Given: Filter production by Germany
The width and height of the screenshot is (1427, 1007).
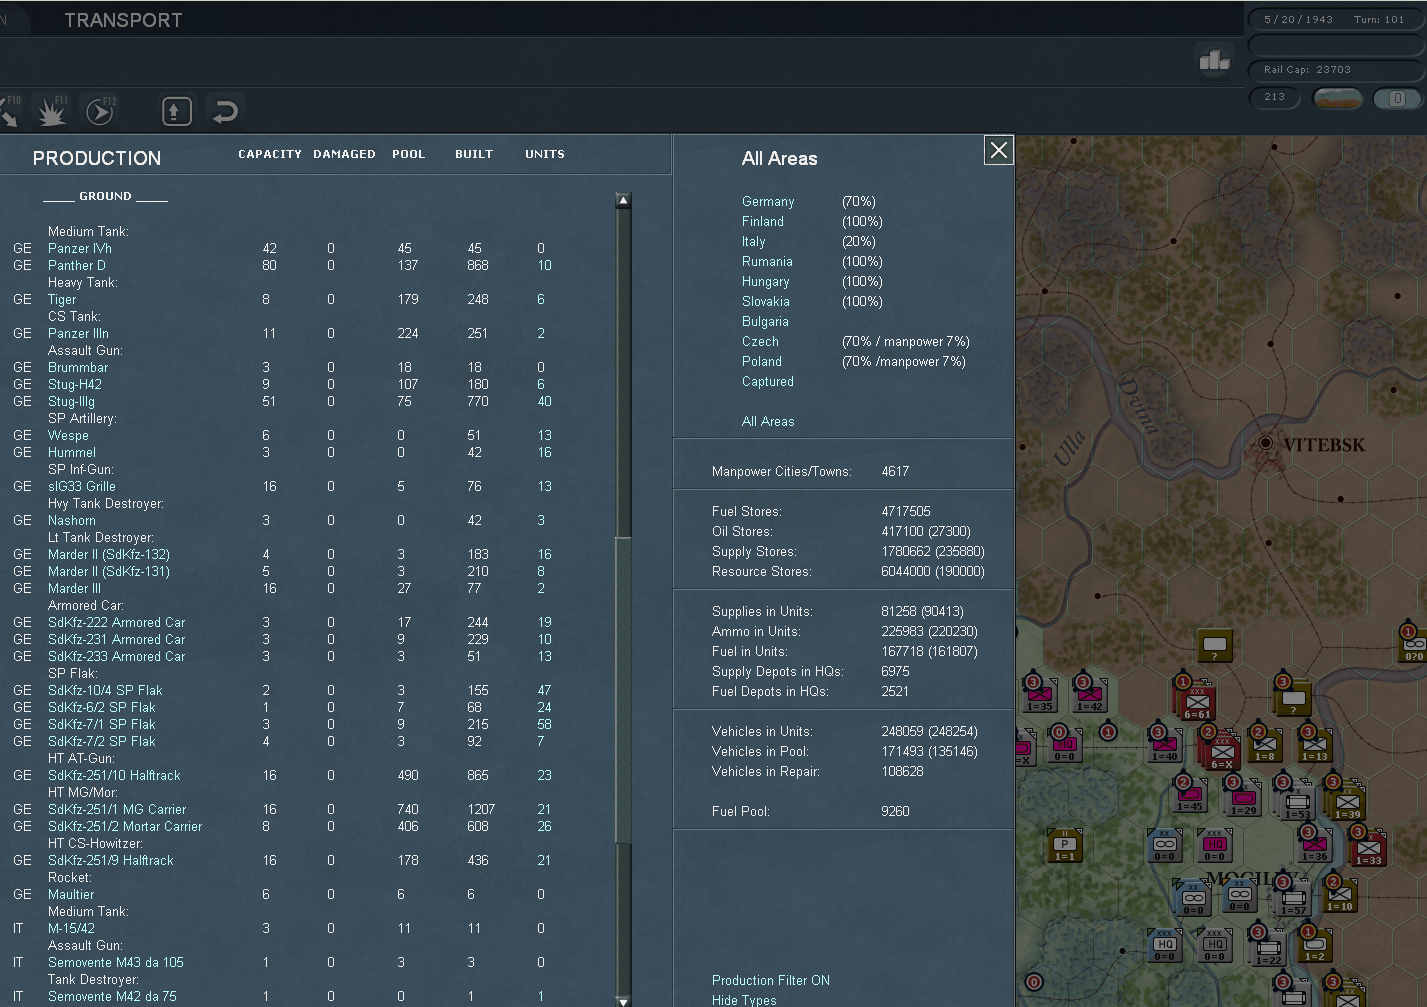Looking at the screenshot, I should pos(768,202).
